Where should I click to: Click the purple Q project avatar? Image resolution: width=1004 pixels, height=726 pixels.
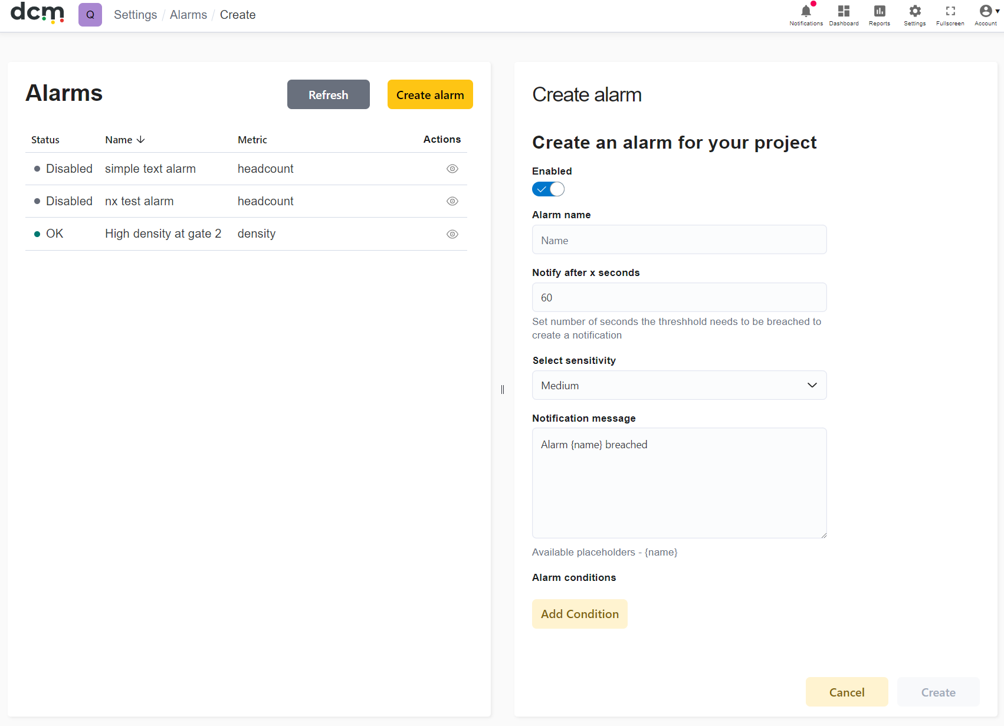pyautogui.click(x=90, y=15)
